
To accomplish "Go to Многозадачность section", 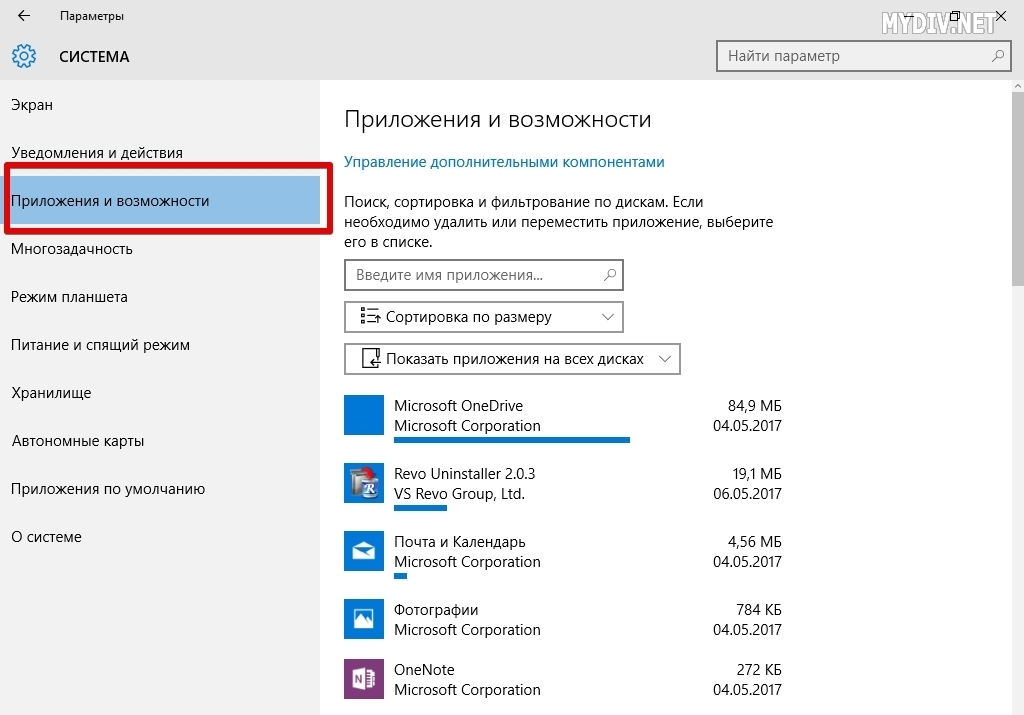I will point(72,249).
